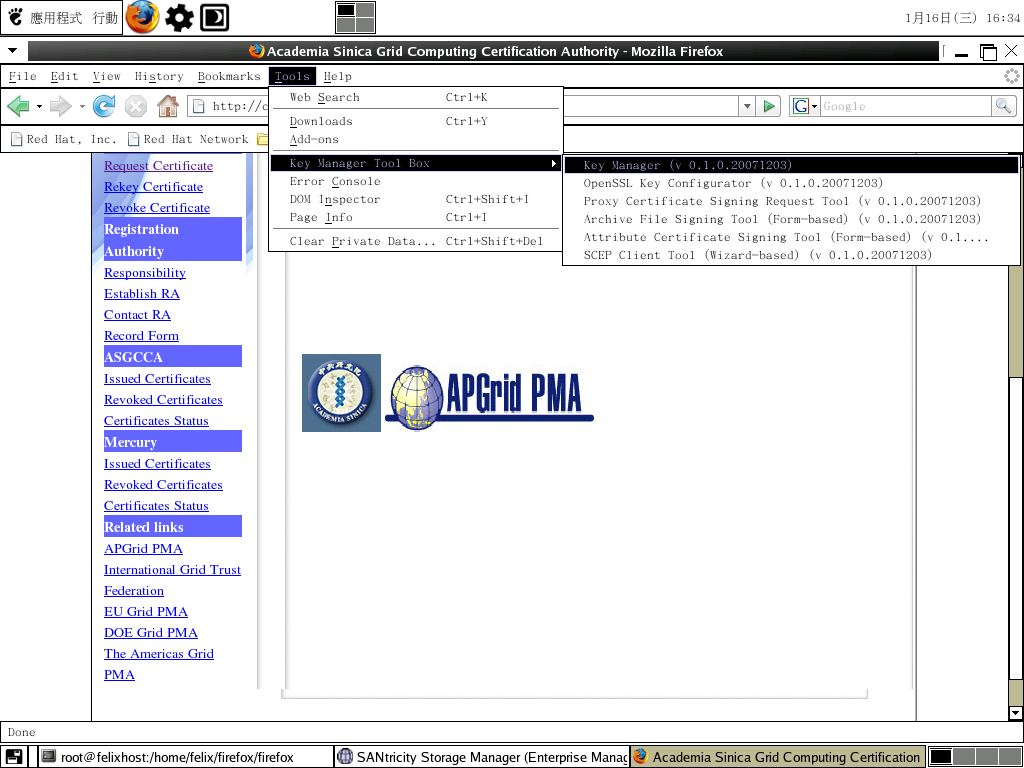Open the Rekey Certificate link
This screenshot has width=1024, height=768.
[153, 187]
